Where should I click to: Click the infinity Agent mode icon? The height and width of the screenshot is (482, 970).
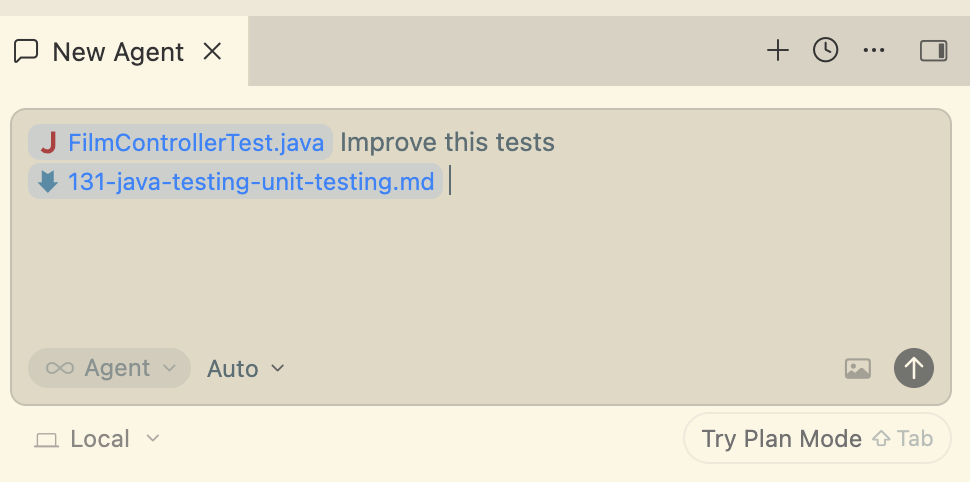click(60, 368)
